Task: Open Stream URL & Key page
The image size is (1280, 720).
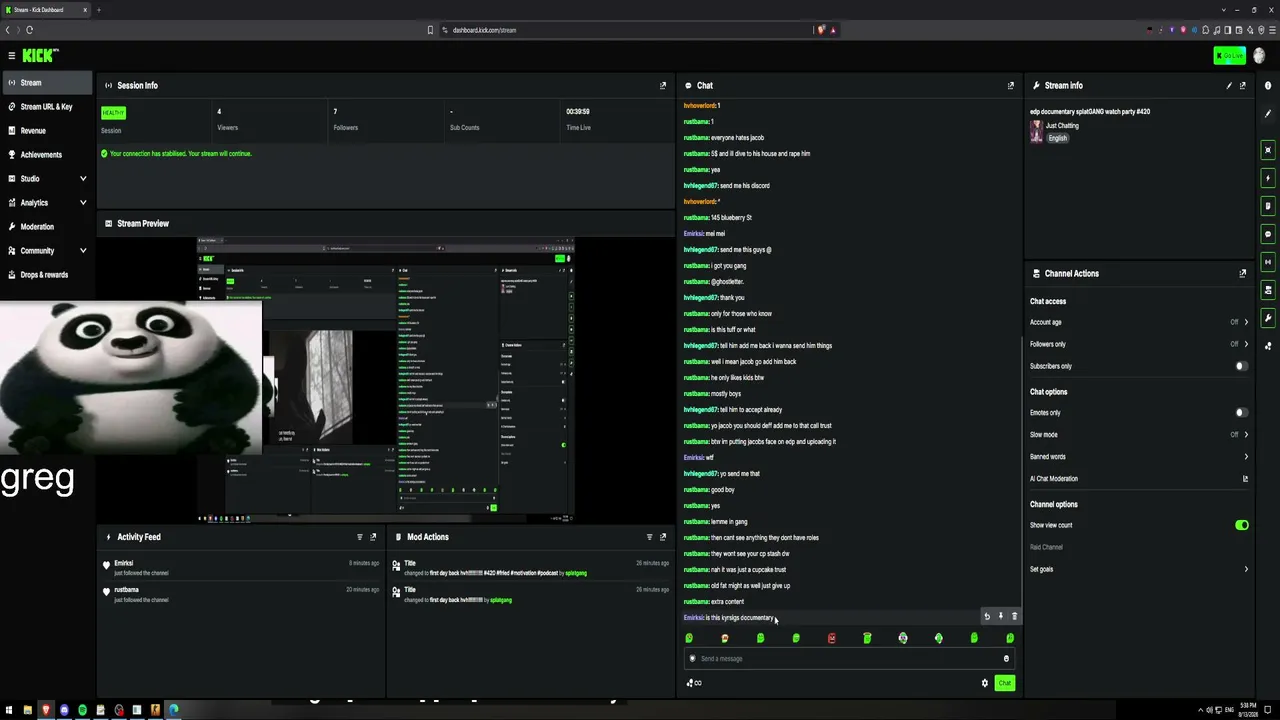Action: pos(47,107)
